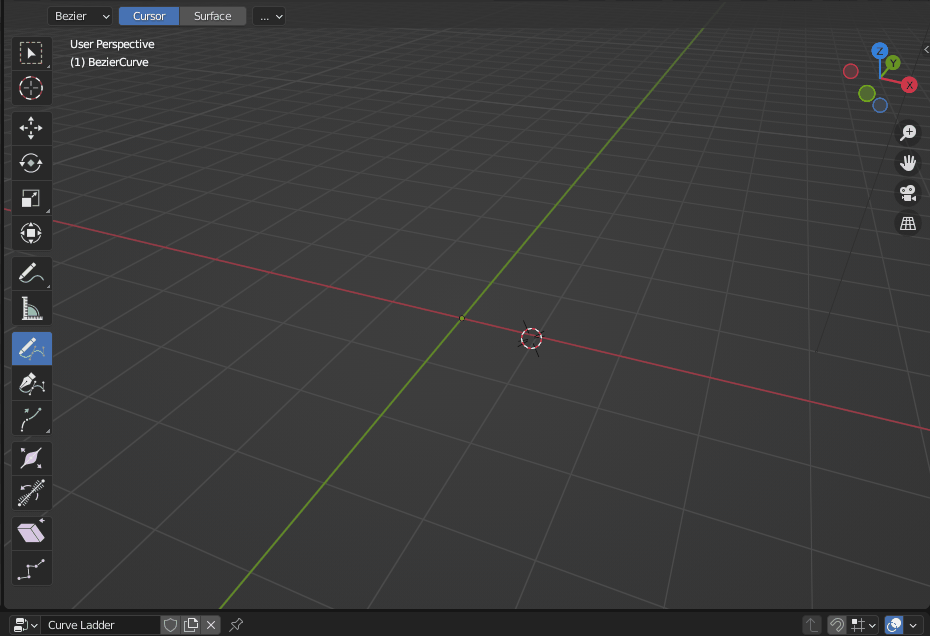This screenshot has width=930, height=636.
Task: Open the editor type dropdown
Action: click(24, 625)
